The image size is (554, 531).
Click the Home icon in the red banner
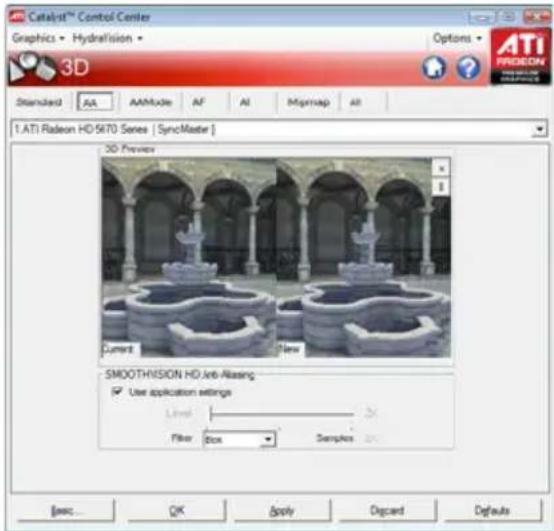pyautogui.click(x=434, y=67)
